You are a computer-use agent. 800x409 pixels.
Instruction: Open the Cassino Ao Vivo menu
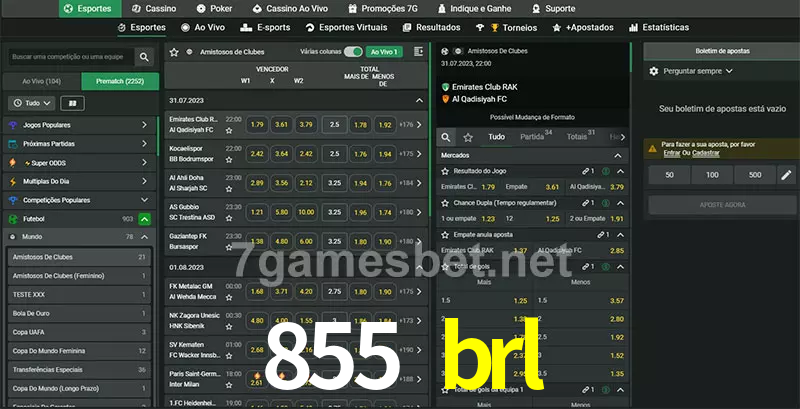[288, 8]
